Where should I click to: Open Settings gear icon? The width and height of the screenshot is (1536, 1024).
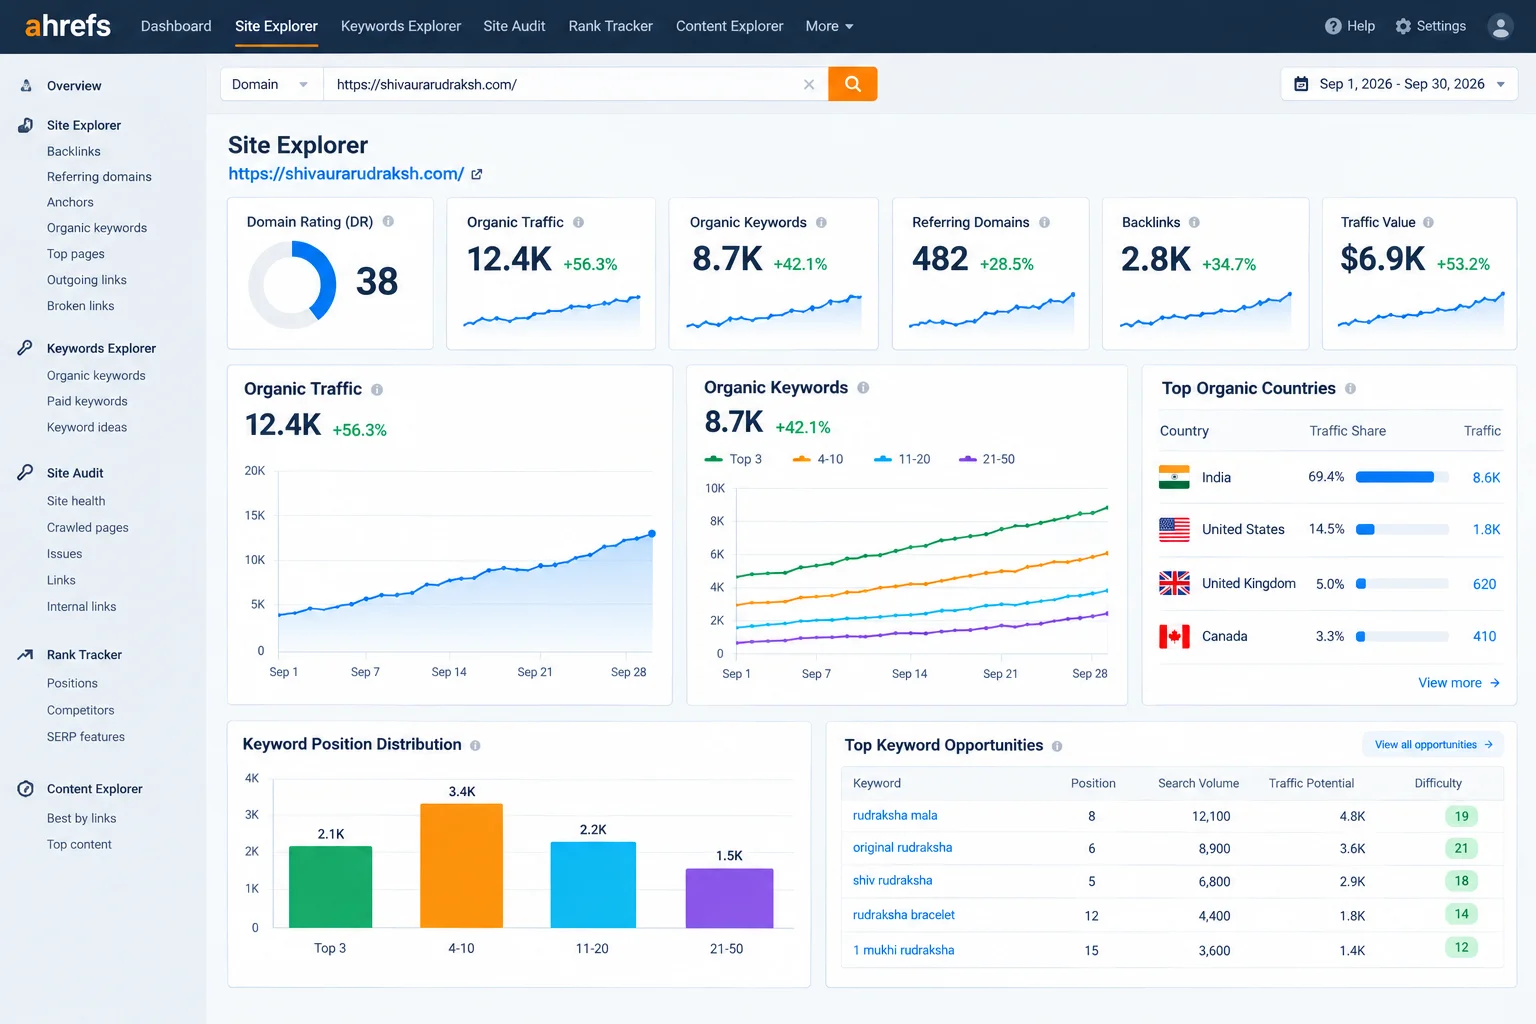coord(1403,26)
